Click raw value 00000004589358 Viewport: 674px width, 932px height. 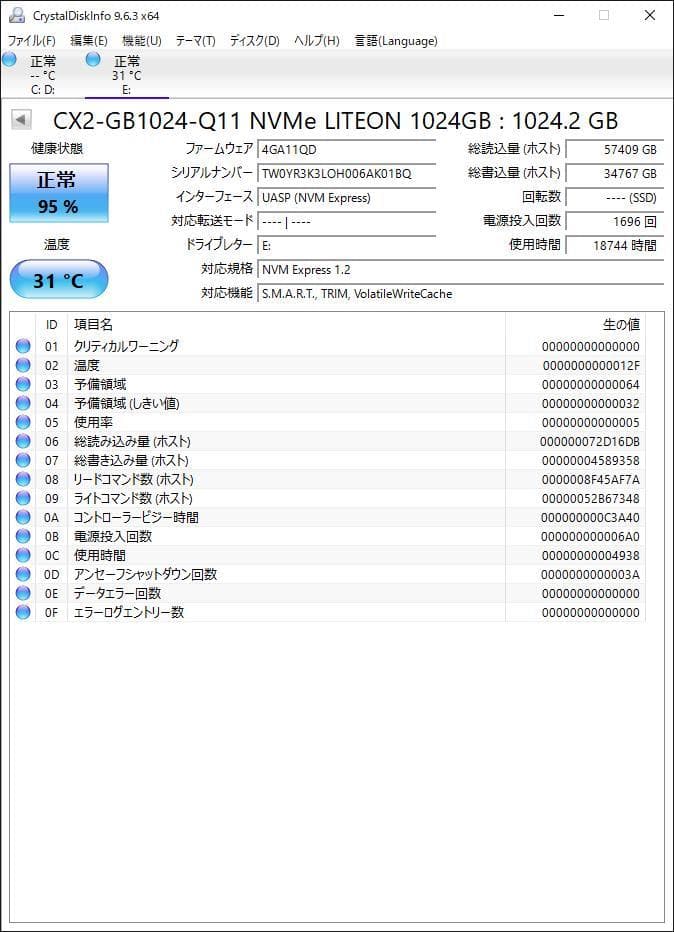click(590, 461)
